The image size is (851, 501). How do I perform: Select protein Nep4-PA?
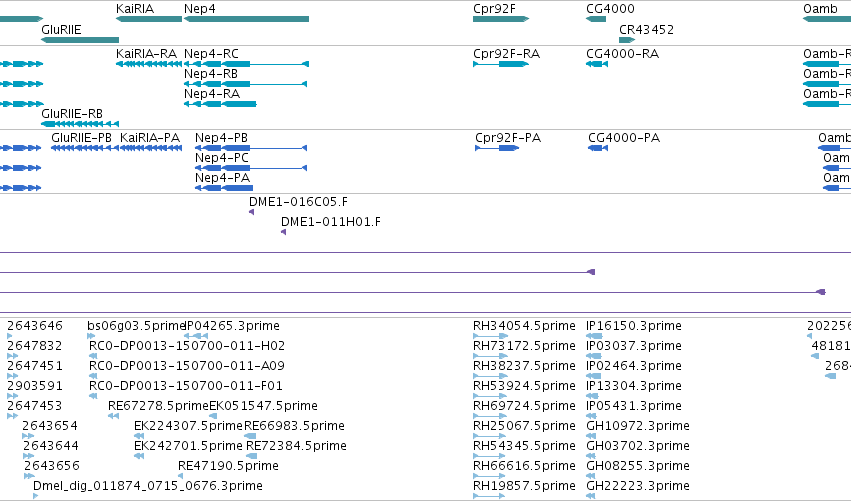click(224, 188)
